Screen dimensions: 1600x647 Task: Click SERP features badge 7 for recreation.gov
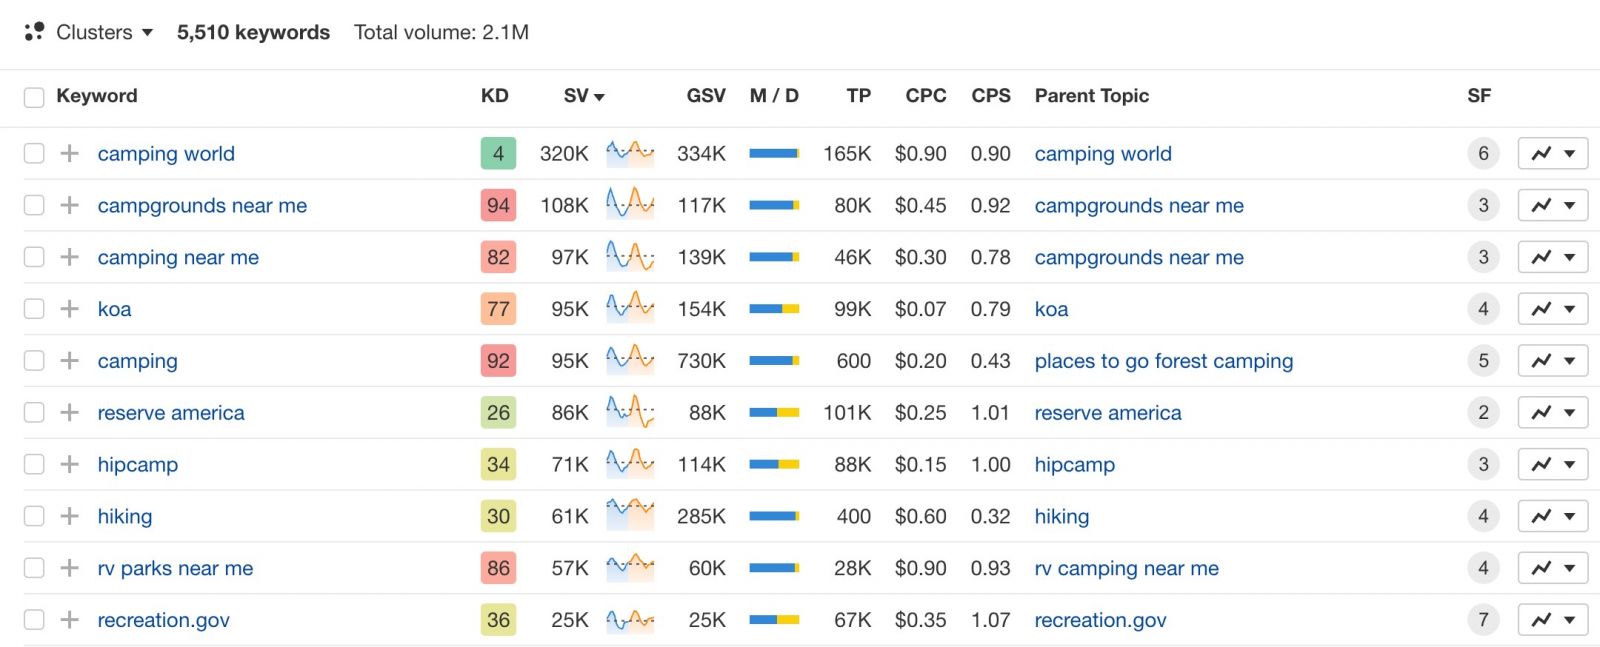[1483, 620]
